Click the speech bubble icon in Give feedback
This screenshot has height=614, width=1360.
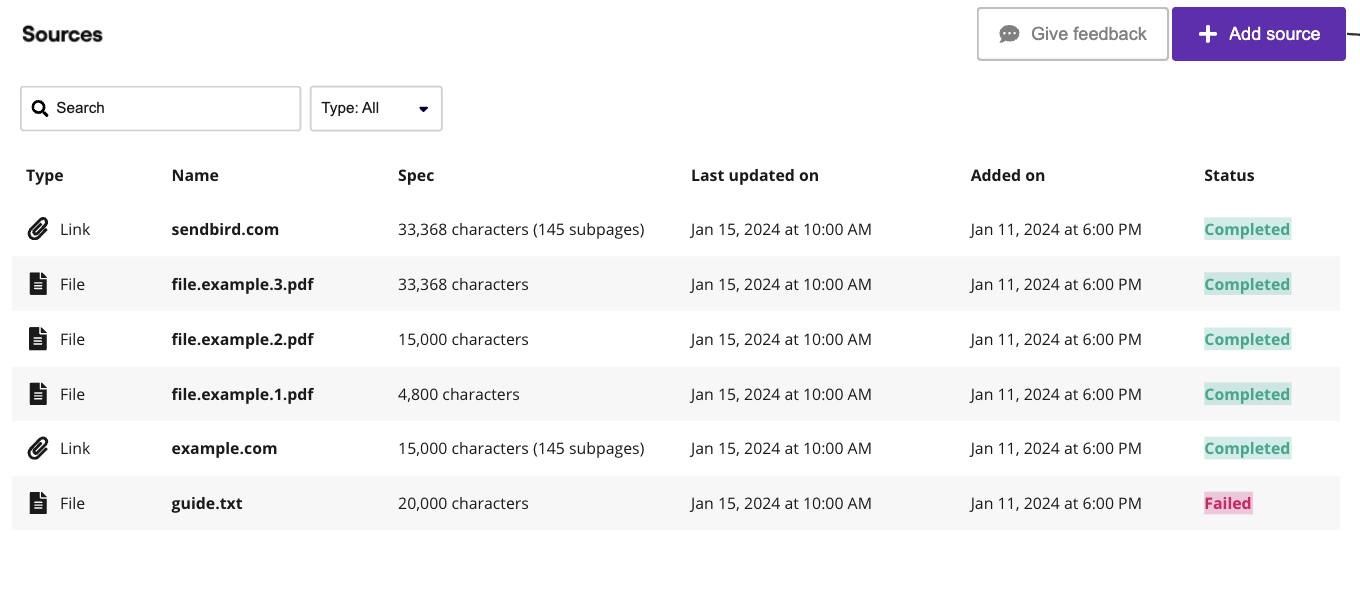tap(1009, 34)
